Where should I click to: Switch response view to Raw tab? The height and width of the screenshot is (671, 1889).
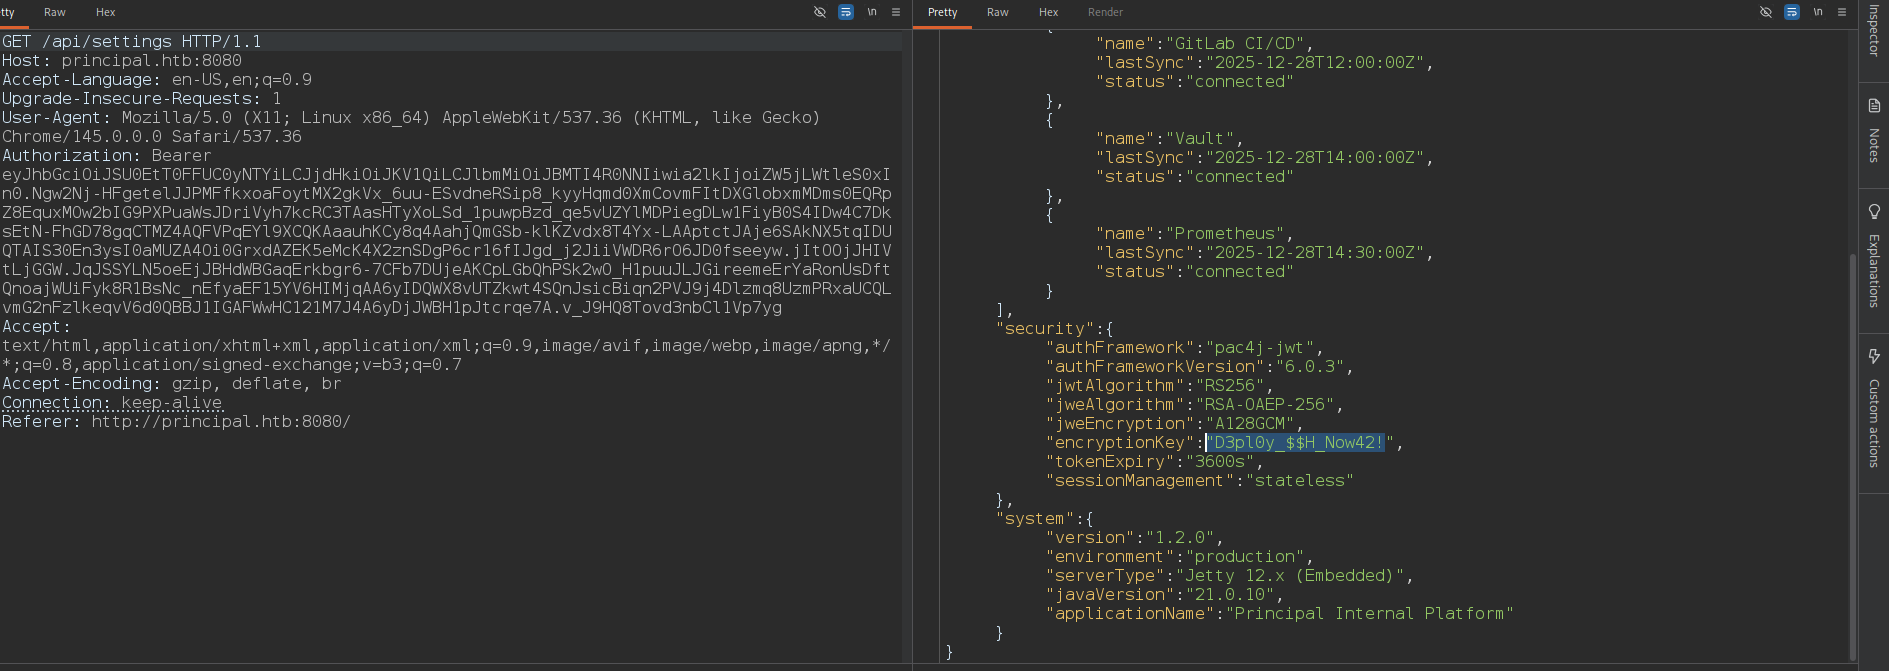(997, 12)
